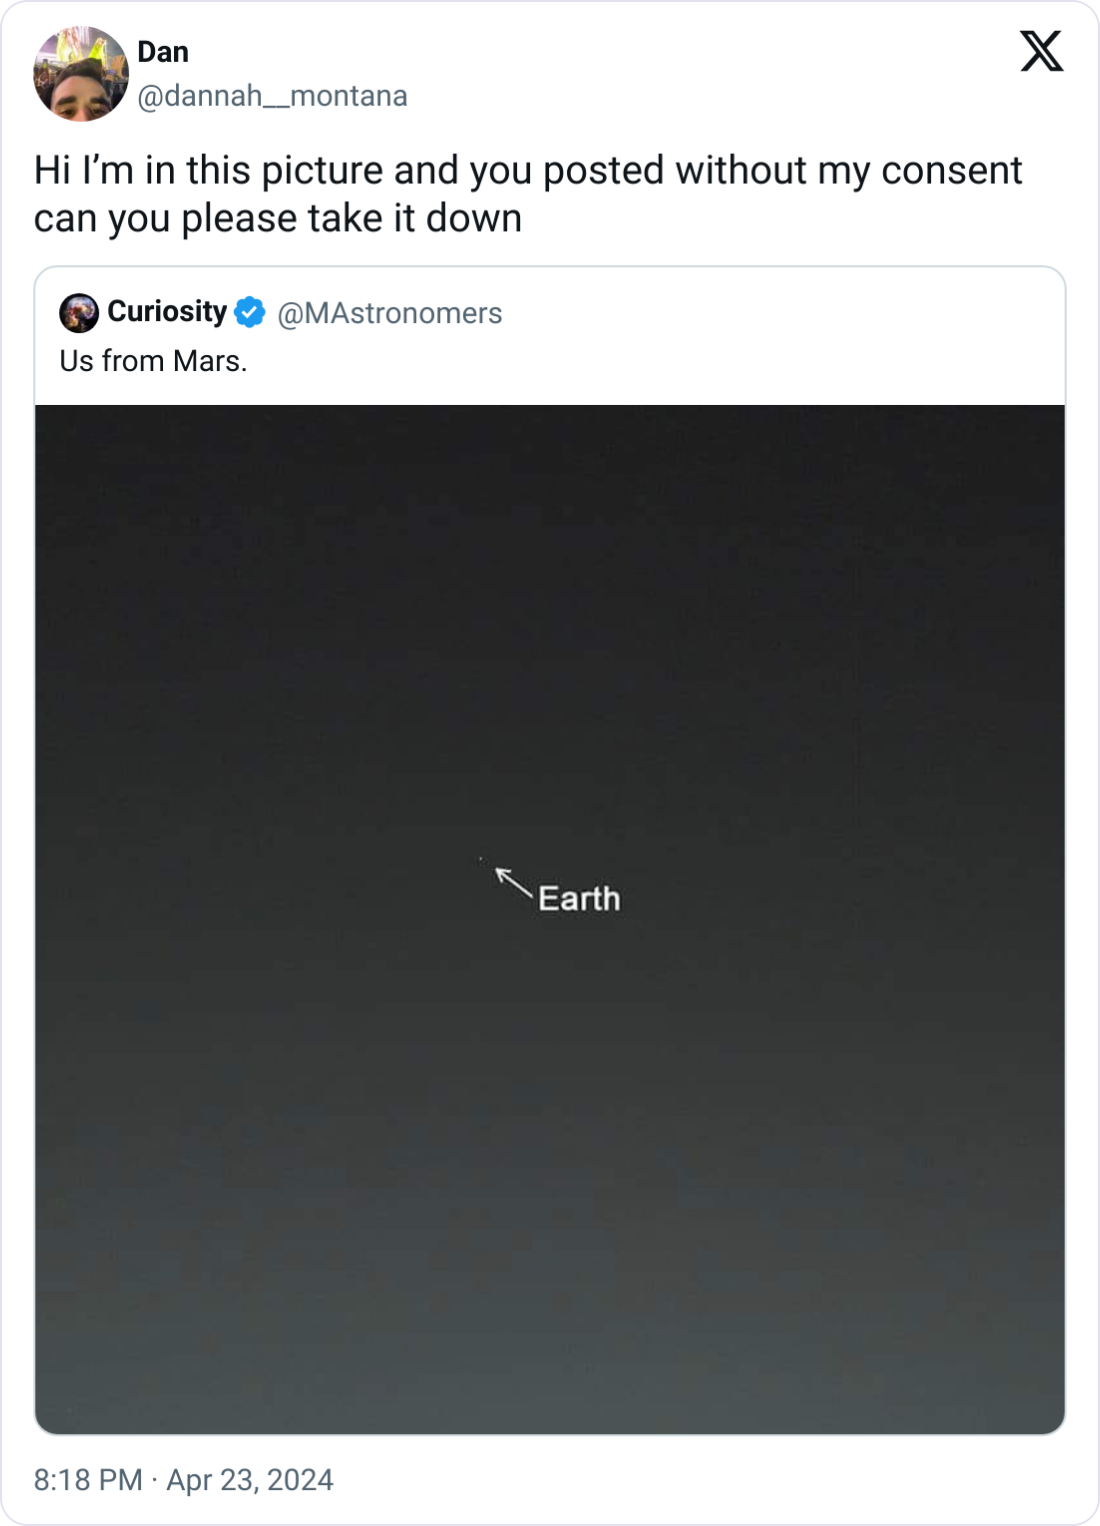The width and height of the screenshot is (1100, 1526).
Task: Click the Apr 23, 2024 date
Action: [250, 1480]
